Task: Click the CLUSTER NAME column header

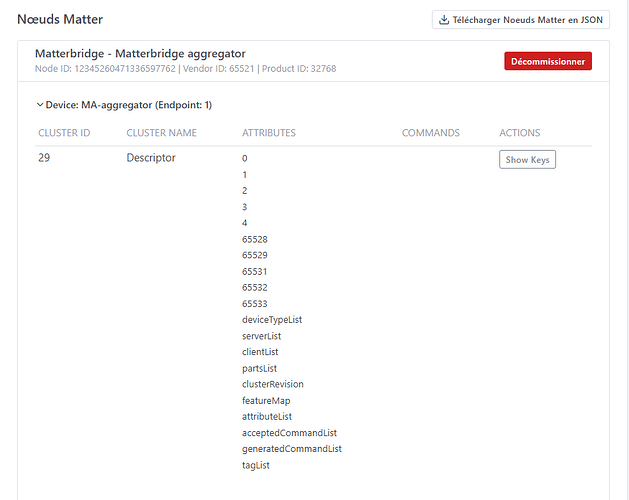Action: pyautogui.click(x=161, y=133)
